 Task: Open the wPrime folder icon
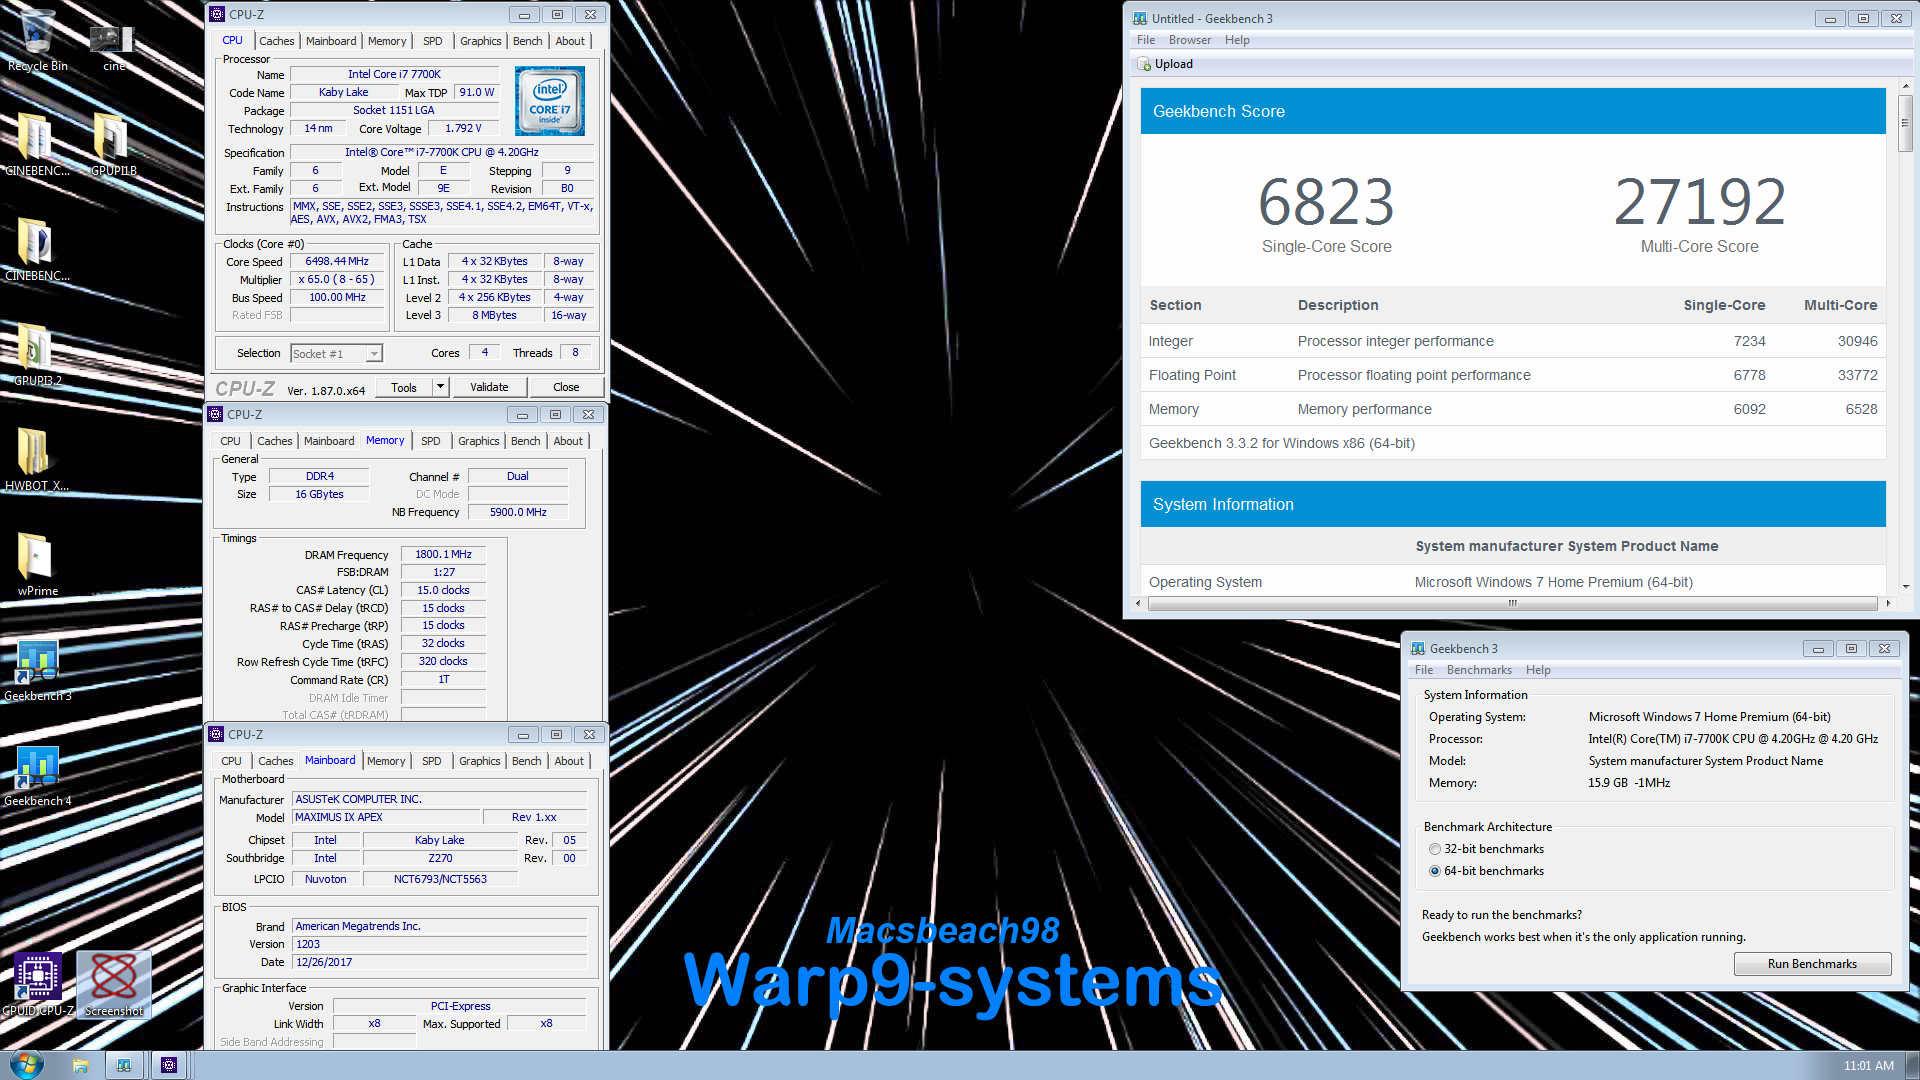(37, 563)
